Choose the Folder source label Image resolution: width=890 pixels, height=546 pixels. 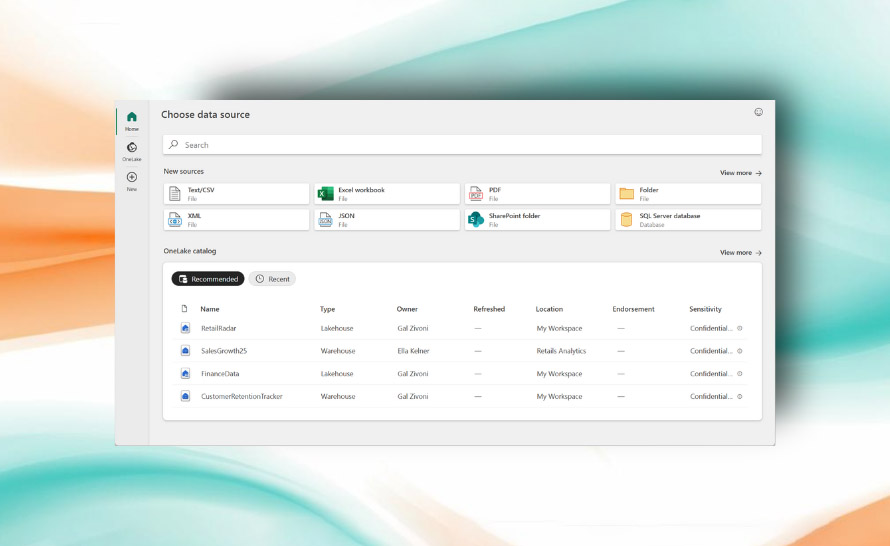(x=649, y=190)
